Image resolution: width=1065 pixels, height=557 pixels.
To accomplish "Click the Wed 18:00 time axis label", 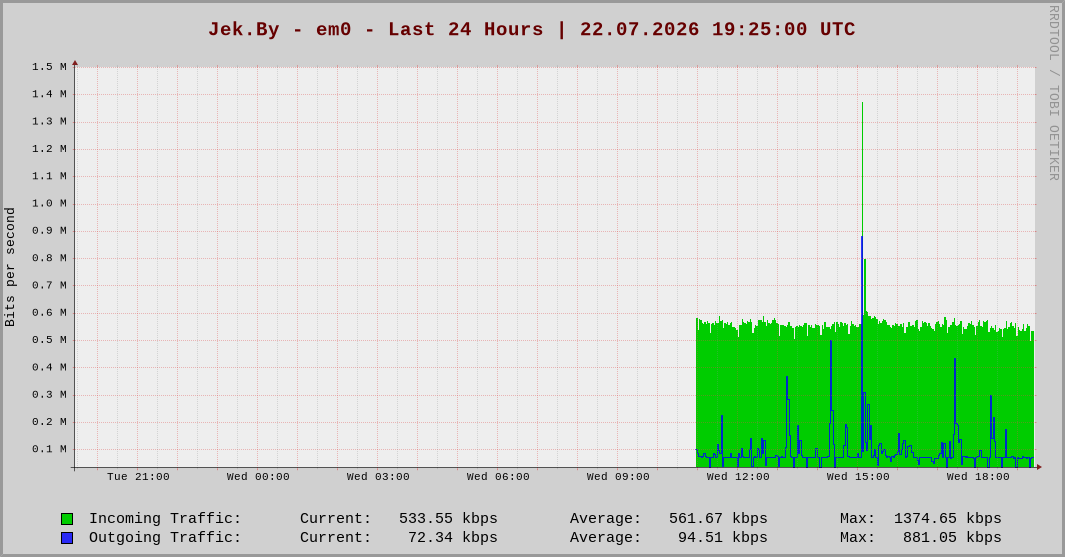I will pyautogui.click(x=978, y=477).
